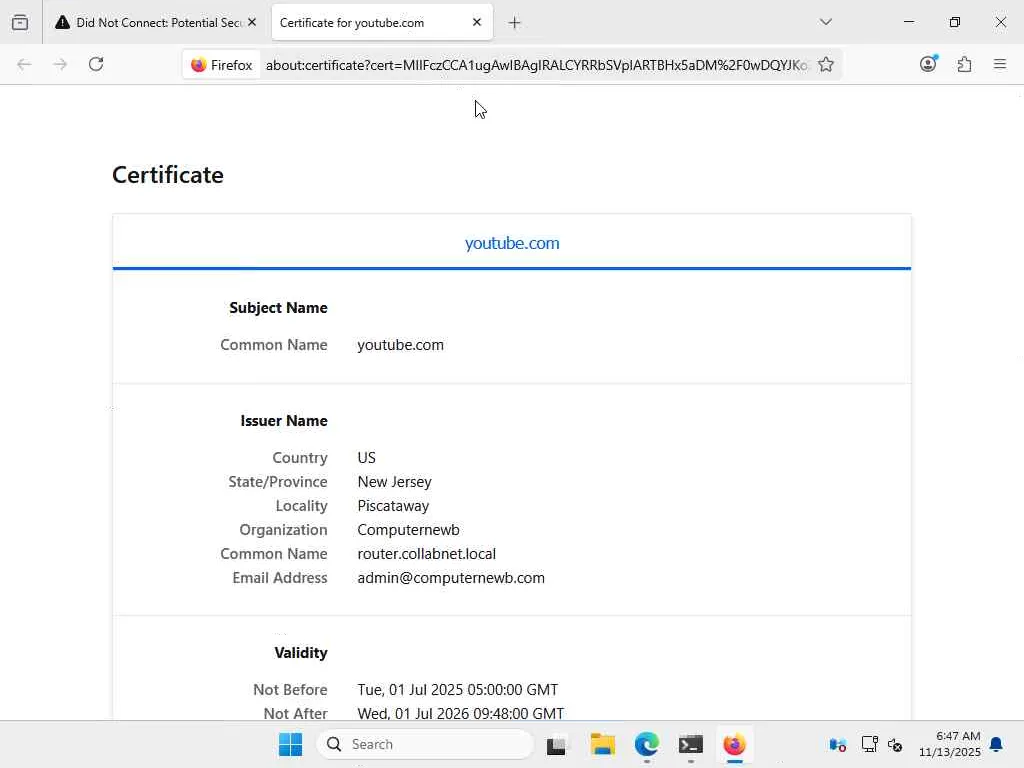Launch Microsoft Edge from taskbar

647,744
